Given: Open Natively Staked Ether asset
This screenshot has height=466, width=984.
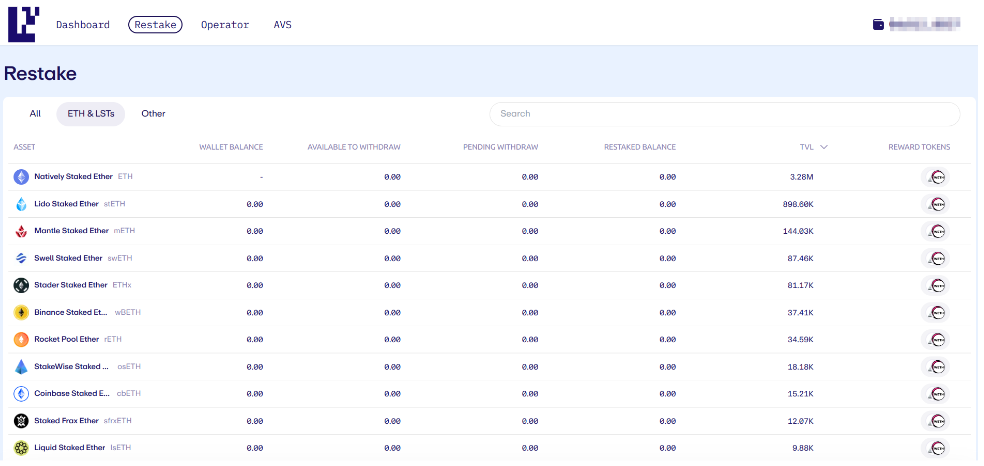Looking at the screenshot, I should click(73, 177).
